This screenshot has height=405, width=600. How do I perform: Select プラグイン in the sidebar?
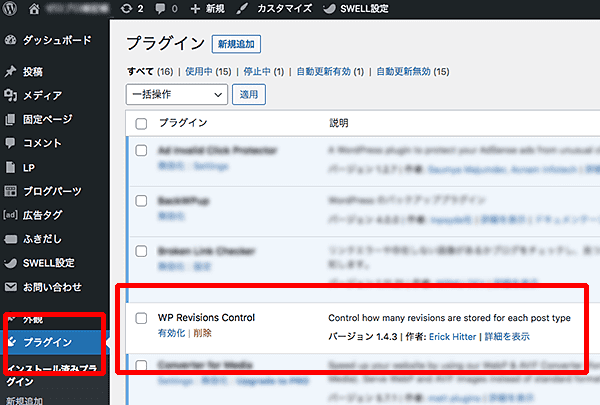coord(47,342)
